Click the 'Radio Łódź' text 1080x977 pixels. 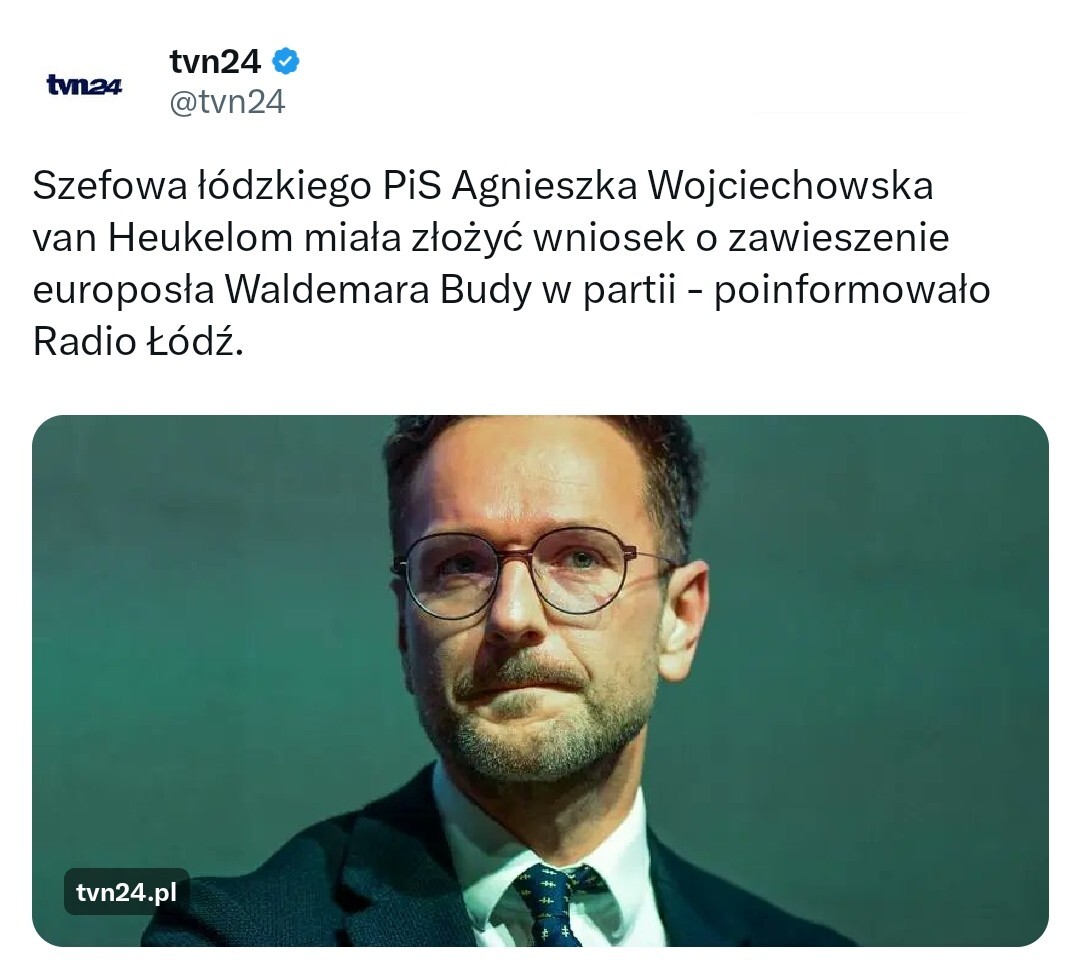coord(138,342)
